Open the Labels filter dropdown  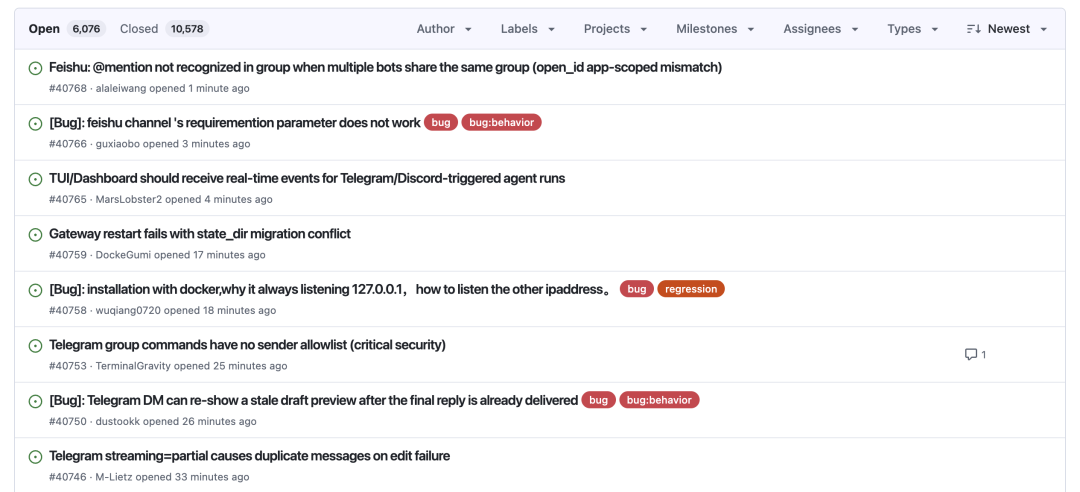click(528, 29)
